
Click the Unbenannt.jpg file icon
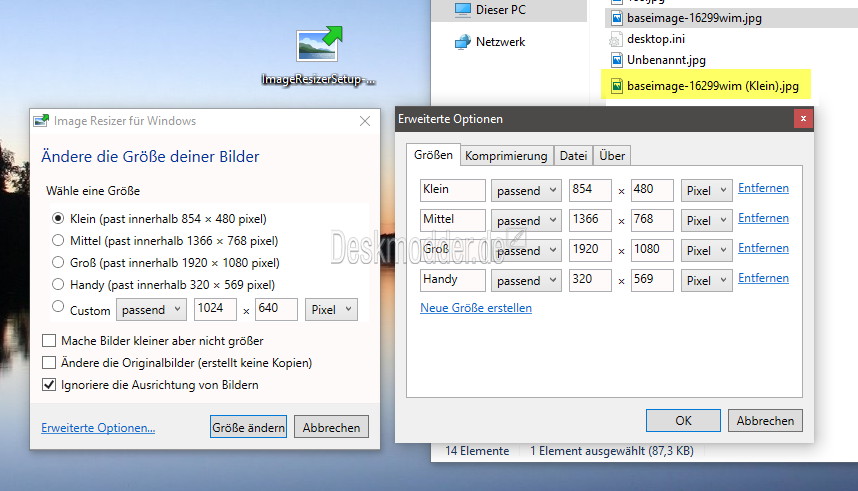[617, 60]
